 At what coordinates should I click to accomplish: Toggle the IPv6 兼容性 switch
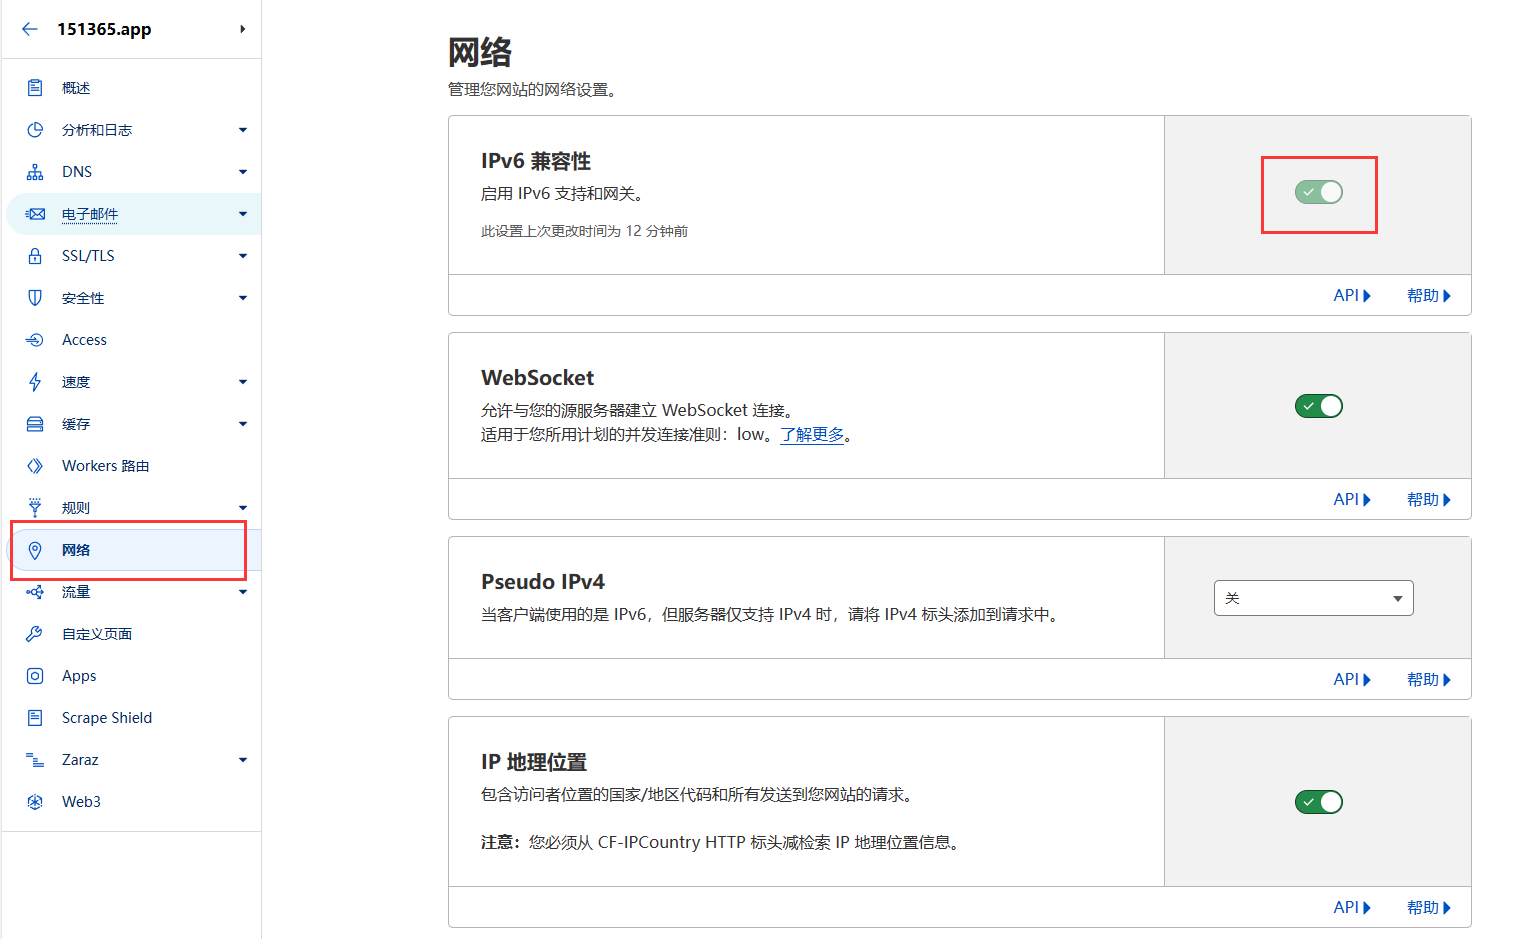click(1318, 192)
